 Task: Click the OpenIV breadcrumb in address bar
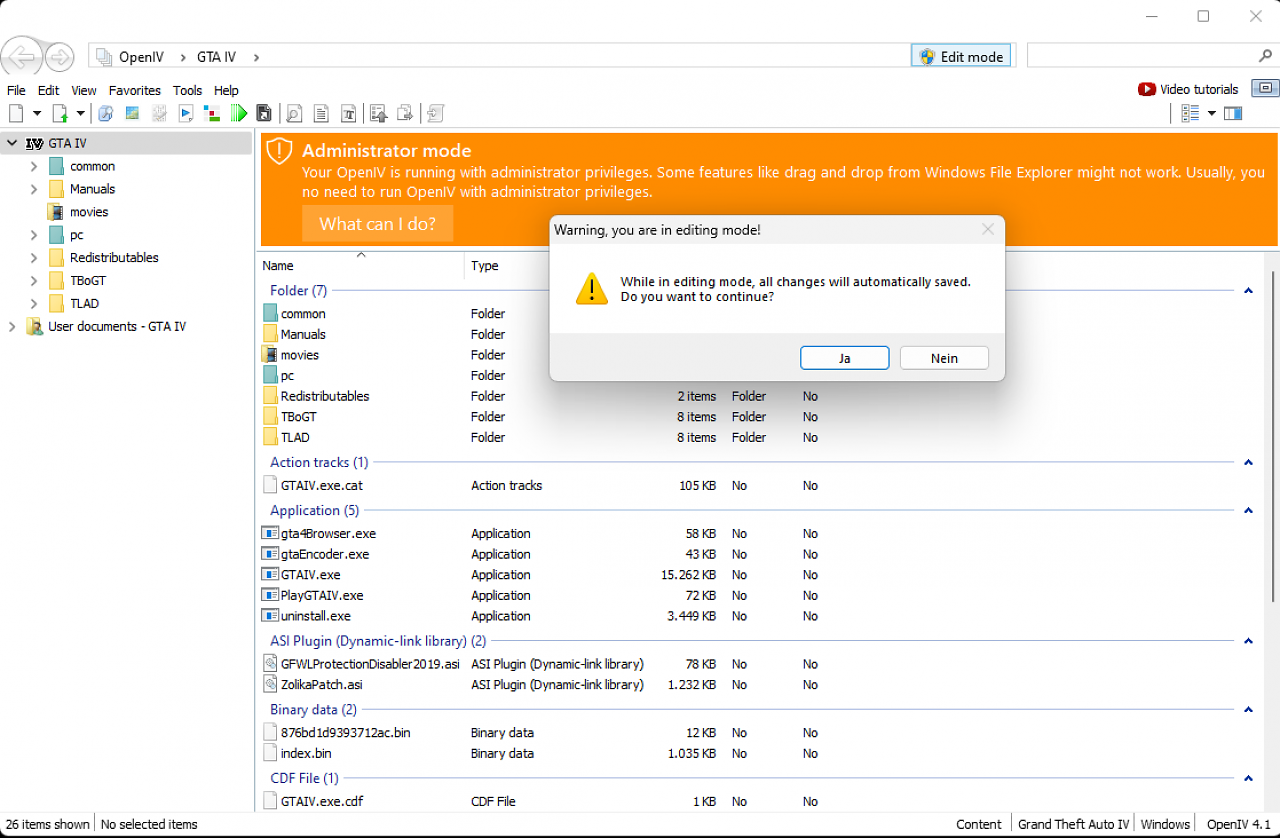click(141, 57)
